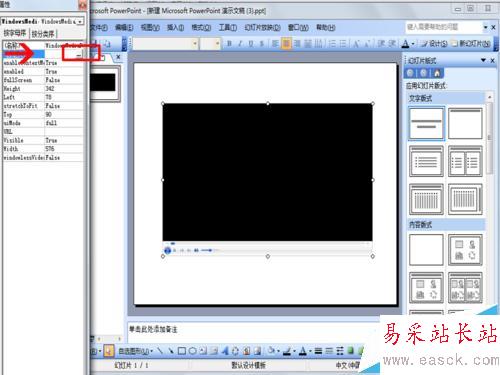Open the 窗口 (Window) menu
Viewport: 500px width, 375px height.
(x=298, y=28)
